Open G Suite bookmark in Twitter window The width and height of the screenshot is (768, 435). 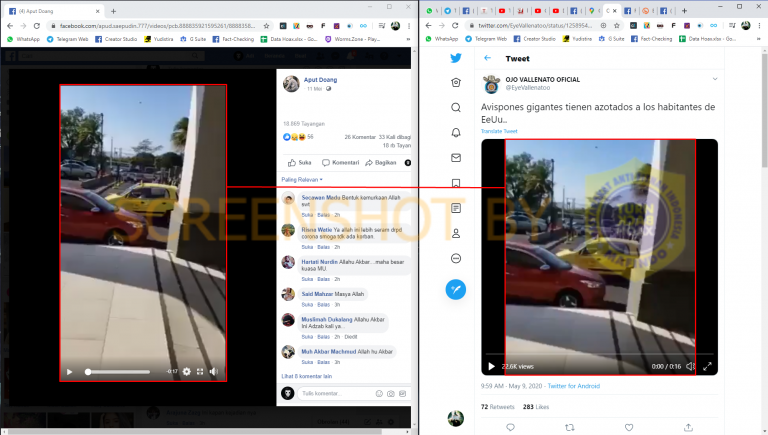point(611,39)
